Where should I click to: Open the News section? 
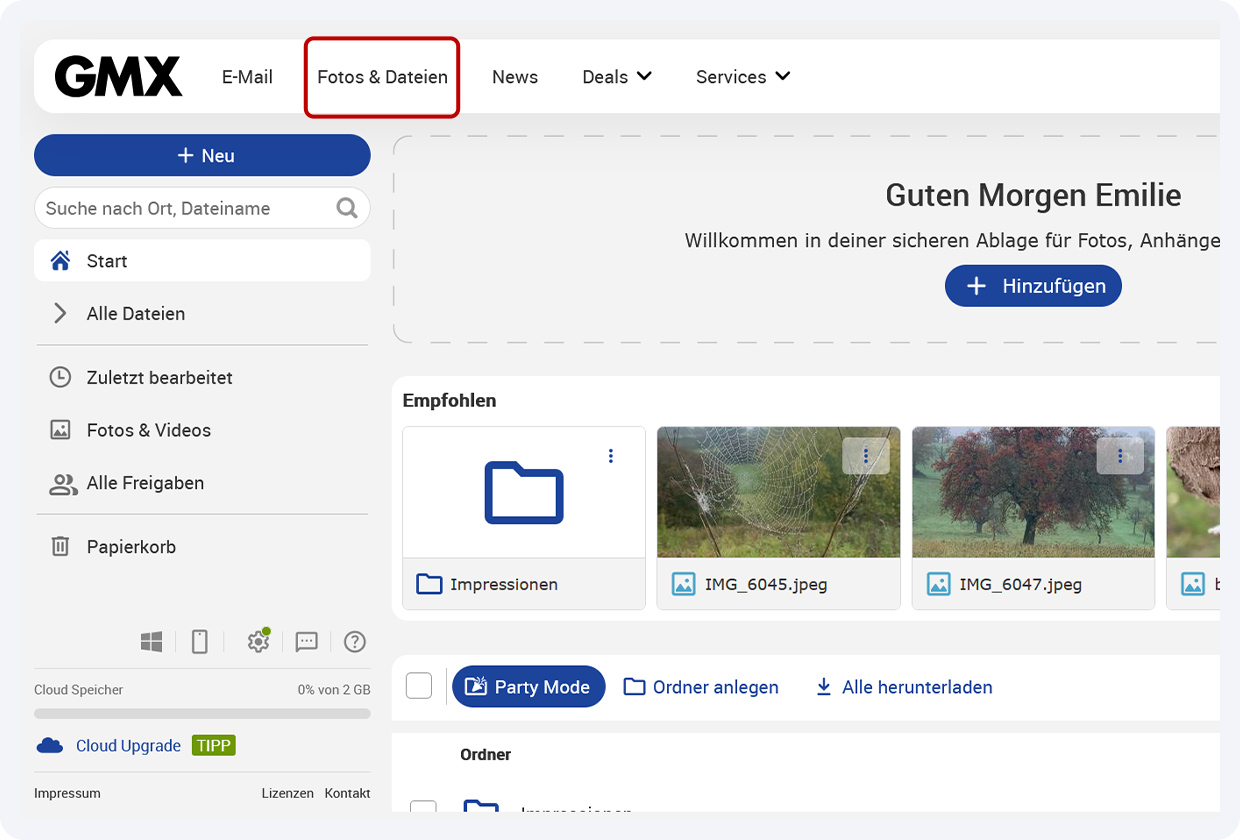click(515, 76)
